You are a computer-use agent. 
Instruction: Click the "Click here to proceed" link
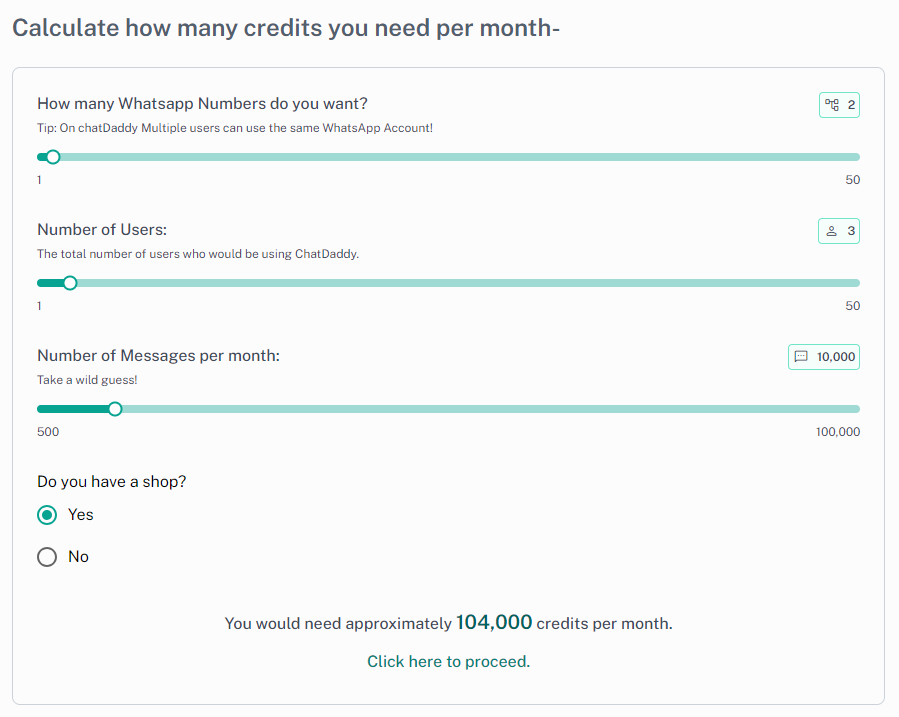(448, 661)
